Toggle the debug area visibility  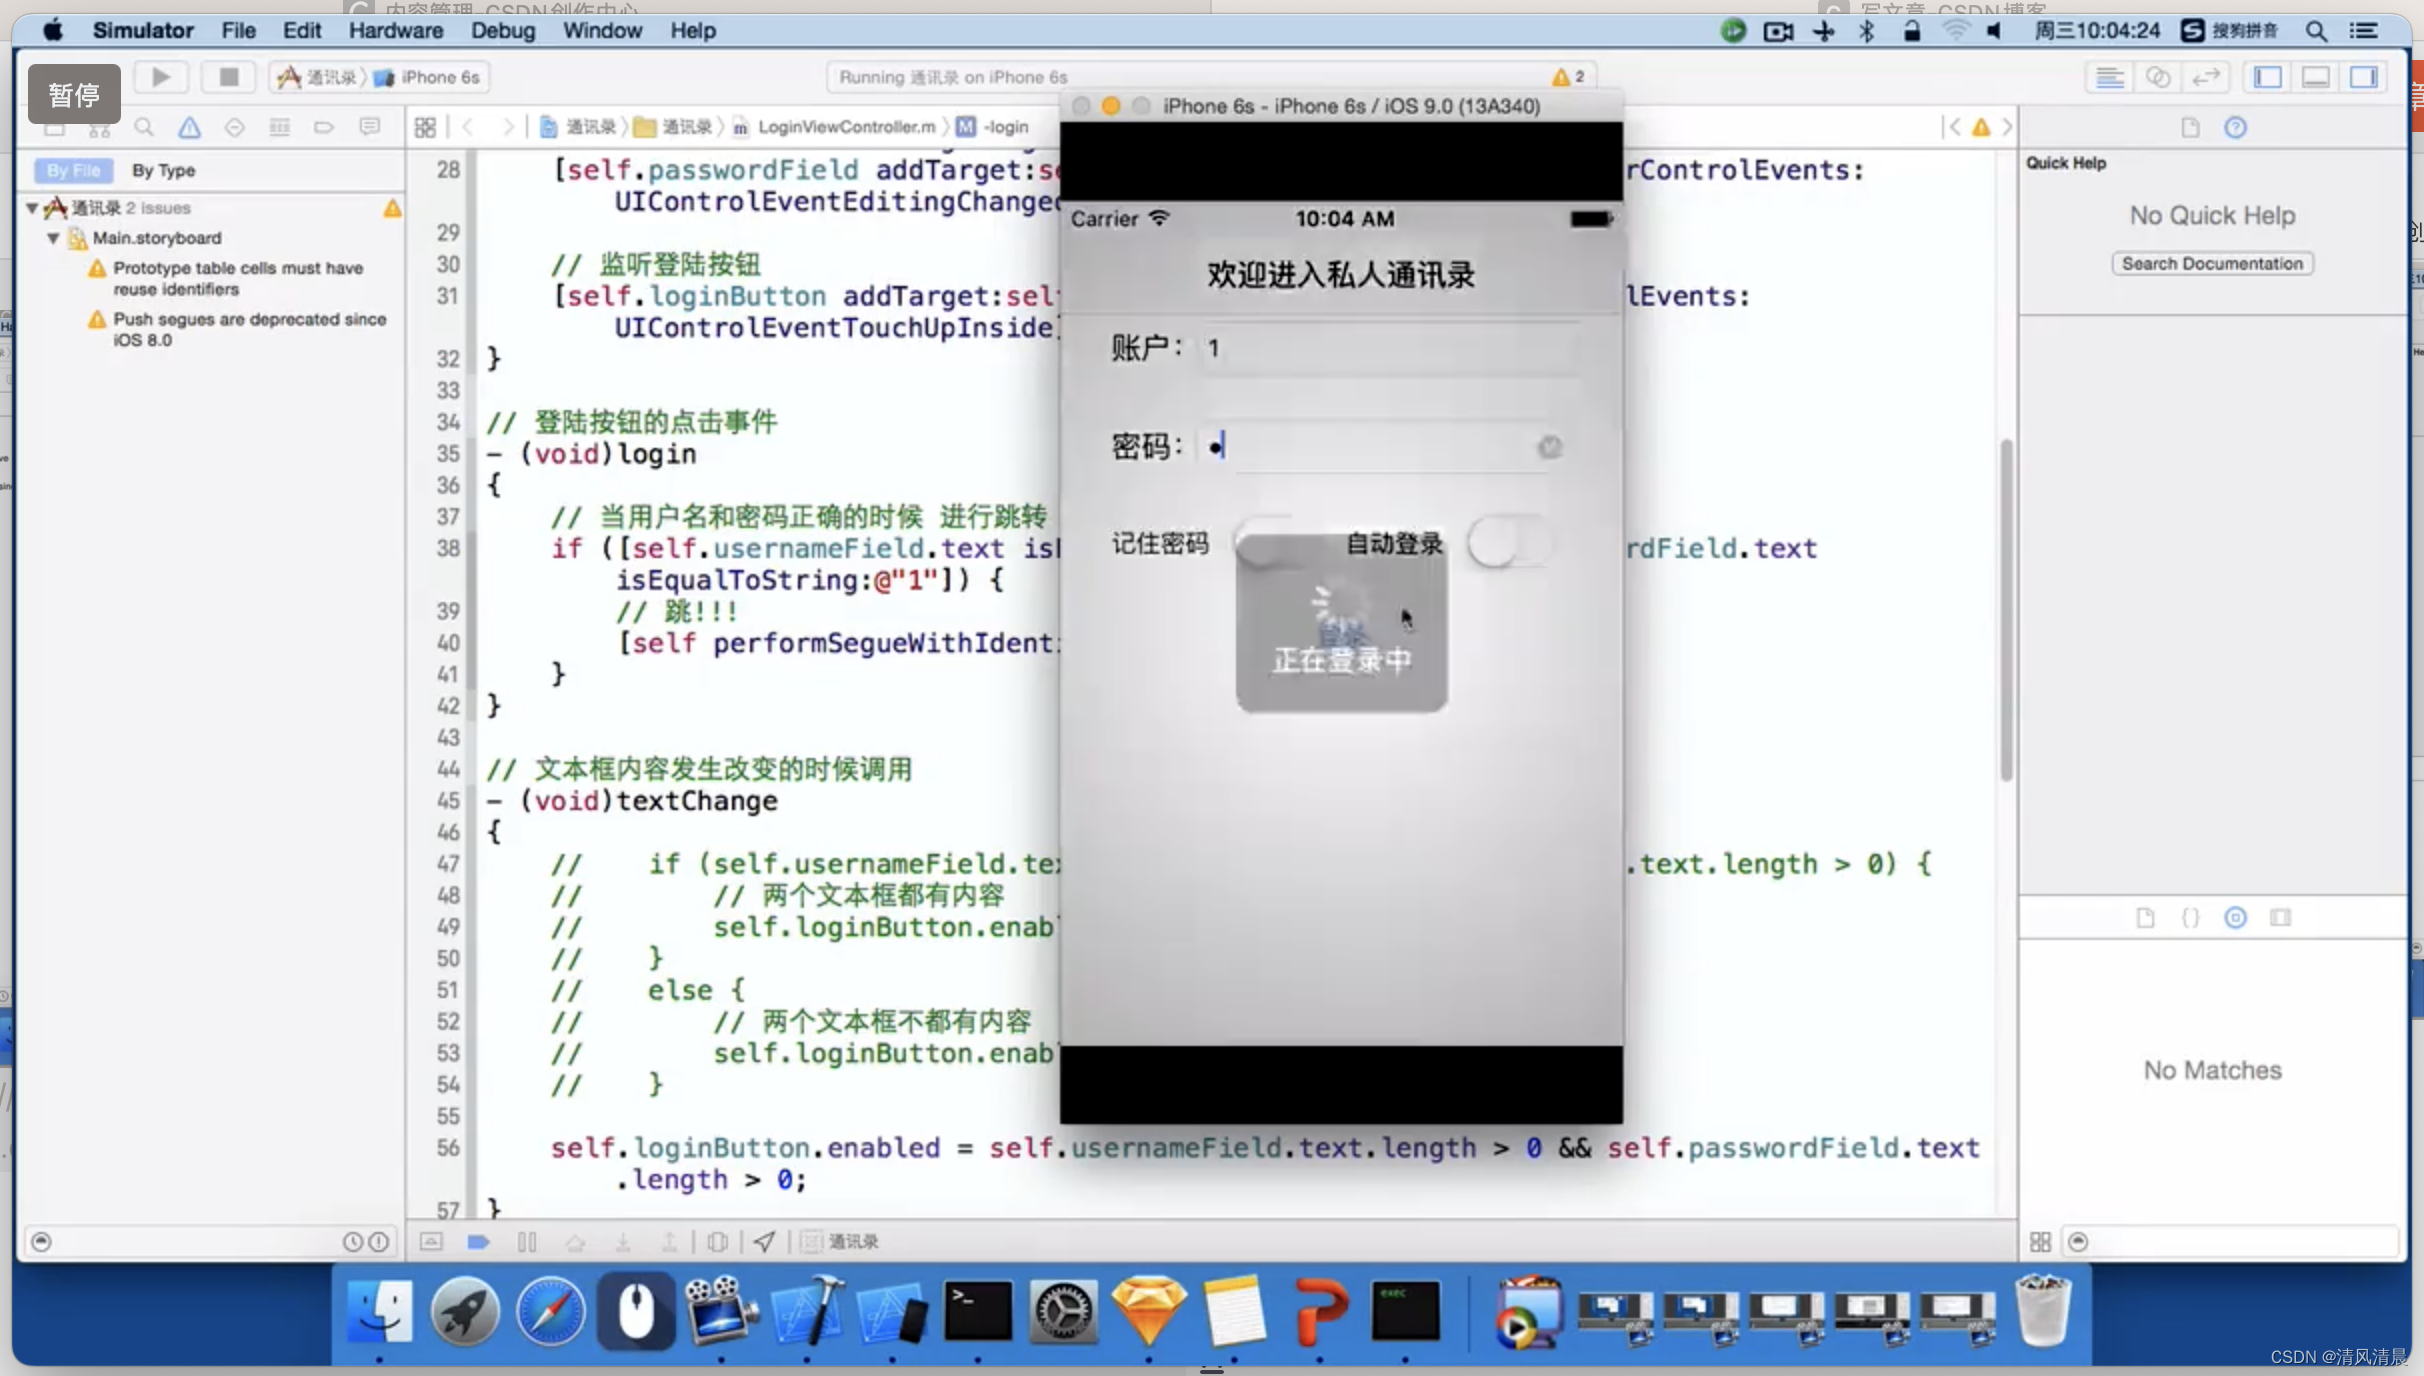tap(2315, 77)
